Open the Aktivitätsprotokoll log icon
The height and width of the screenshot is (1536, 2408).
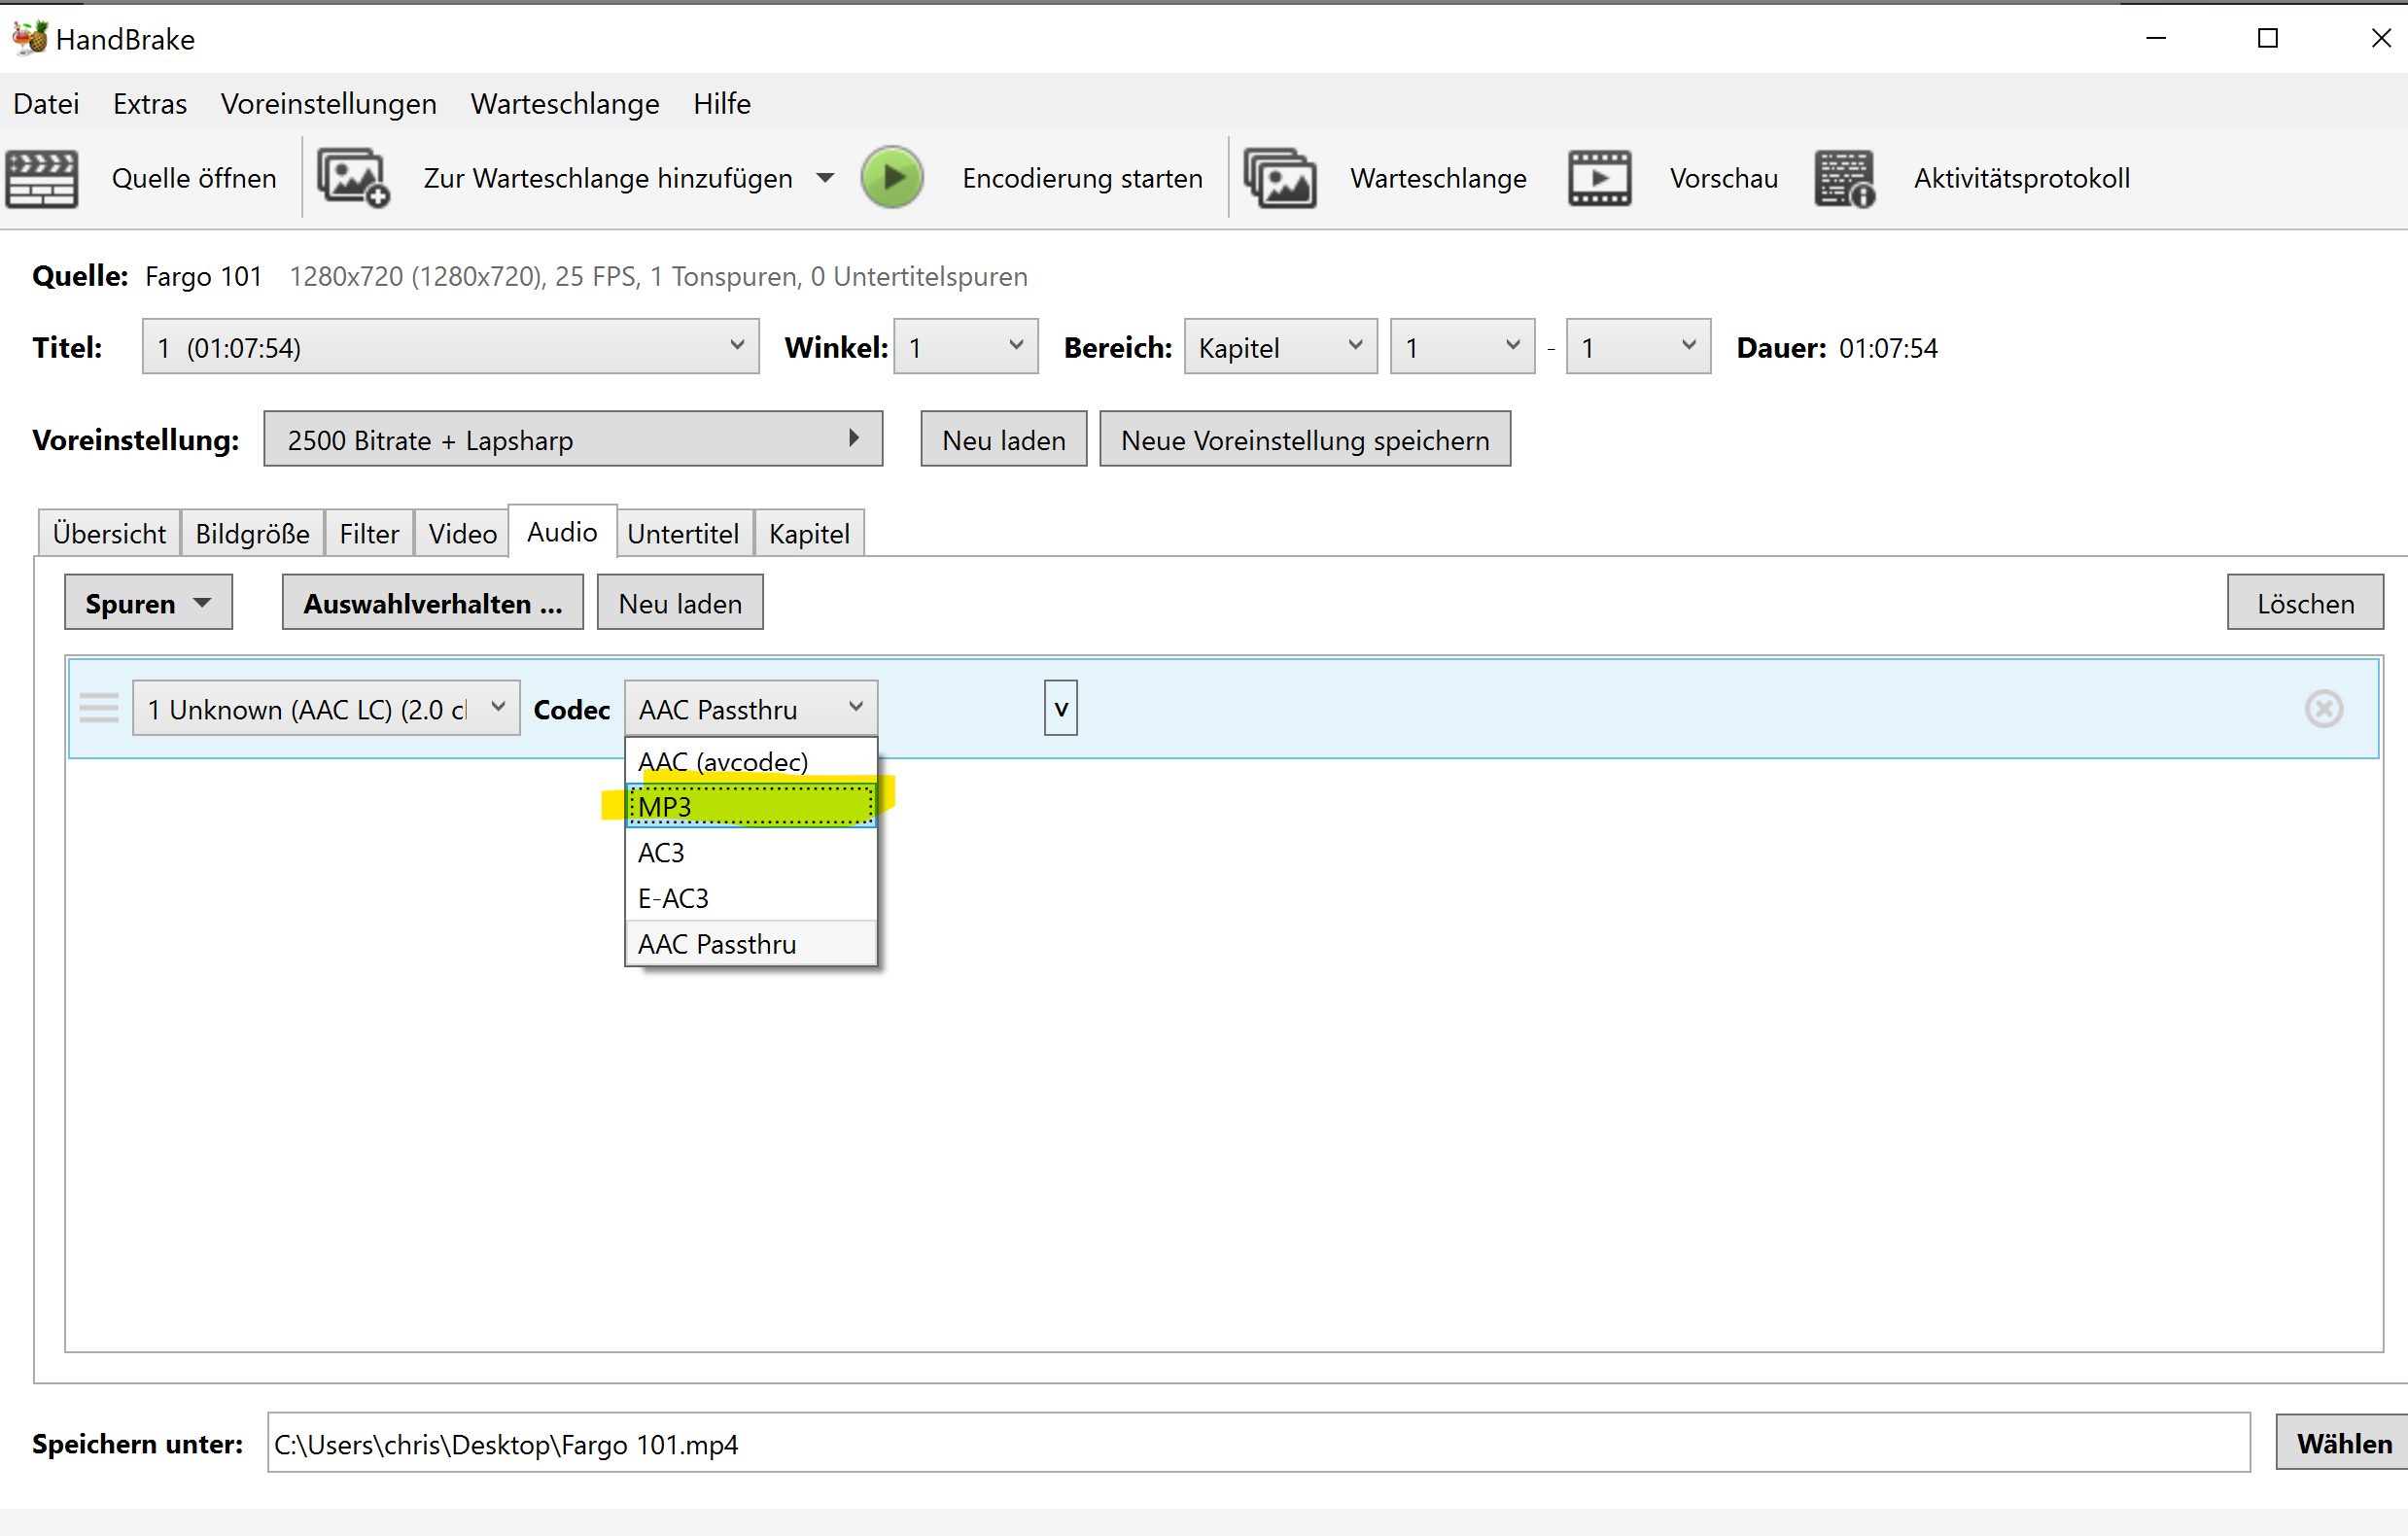pos(1843,179)
